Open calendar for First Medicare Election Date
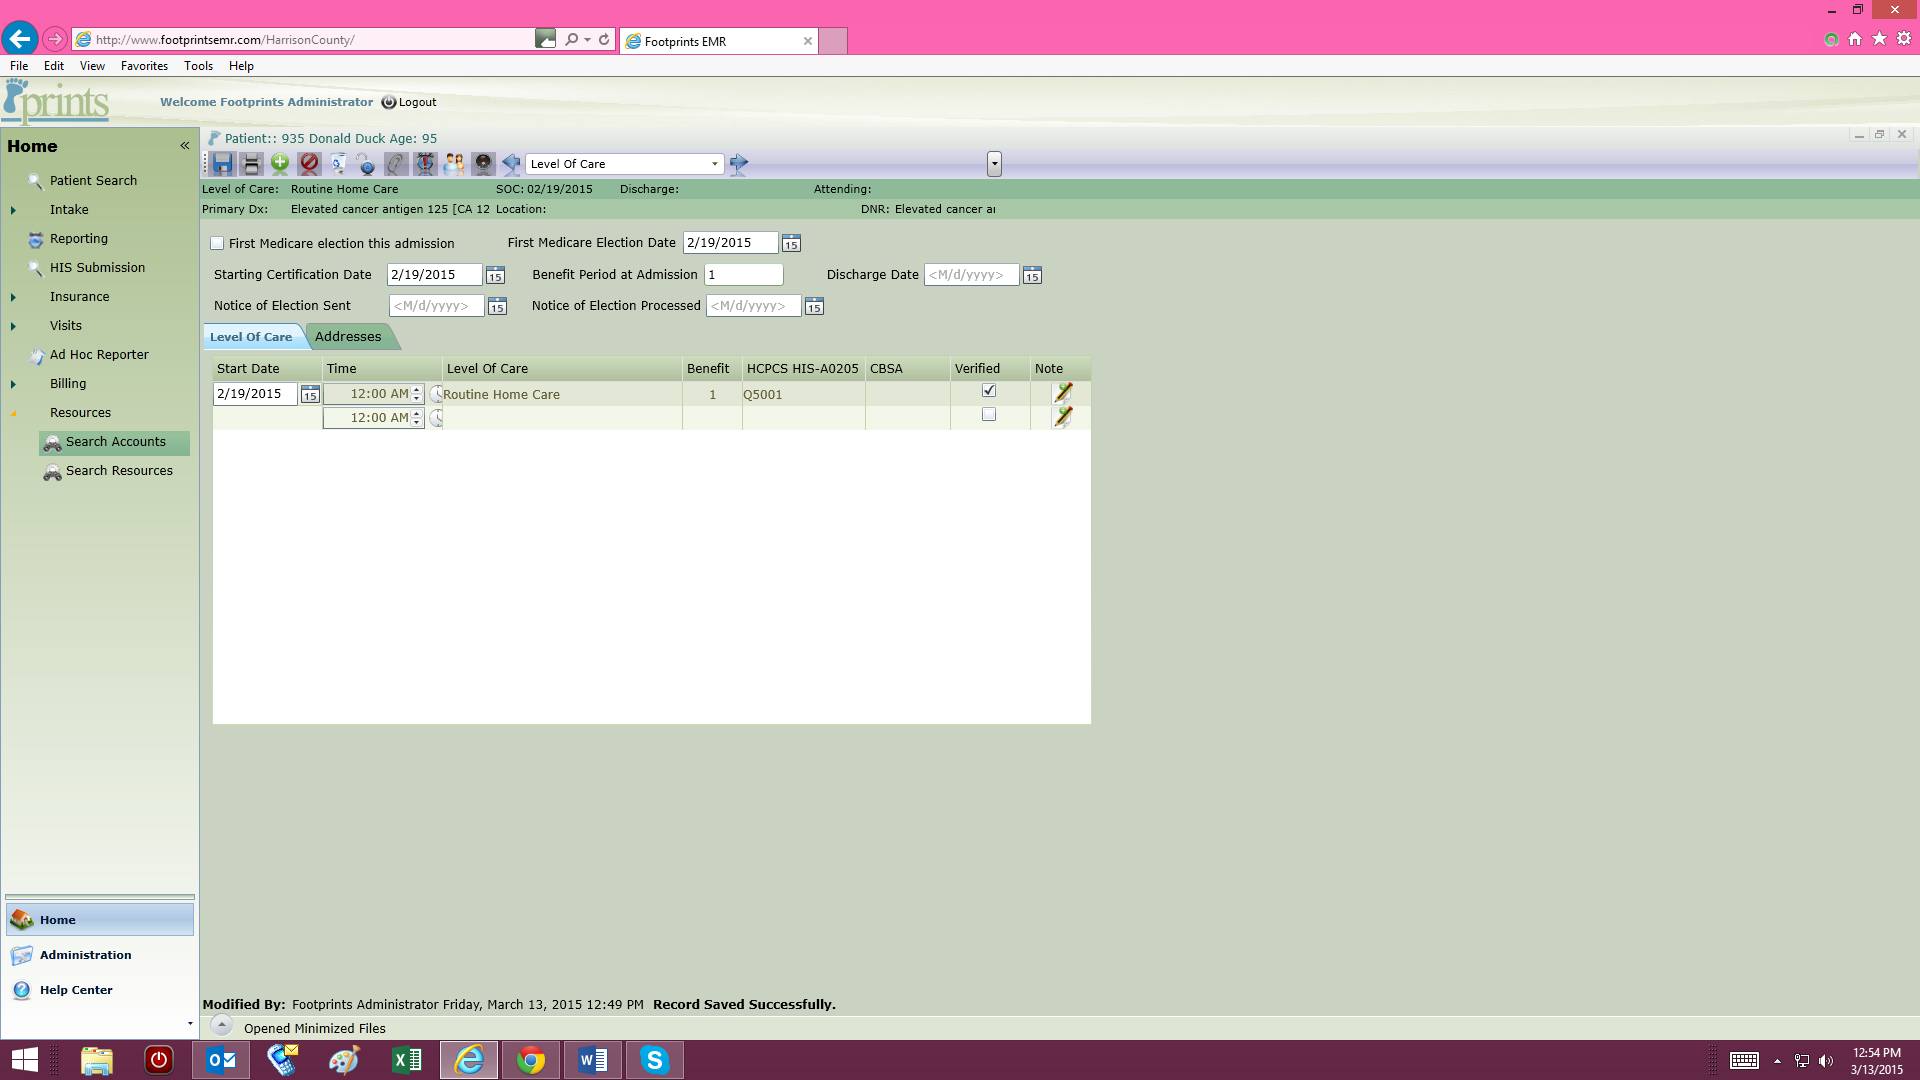1920x1080 pixels. pyautogui.click(x=791, y=243)
